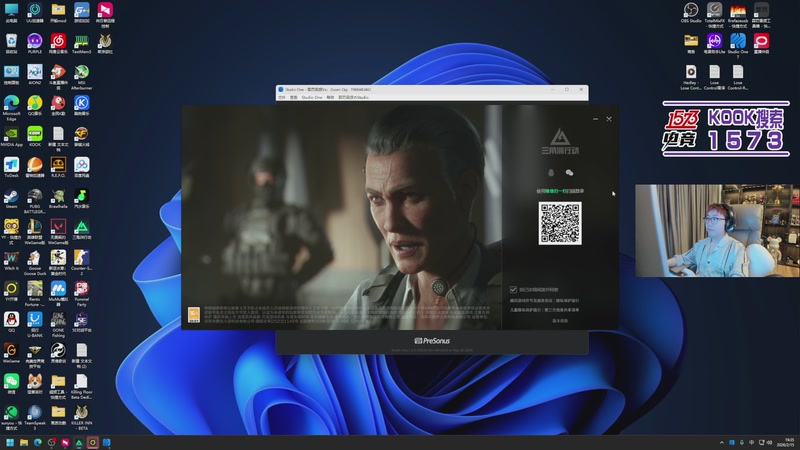Viewport: 800px width, 450px height.
Task: Click the WeGame desktop icon
Action: point(11,353)
